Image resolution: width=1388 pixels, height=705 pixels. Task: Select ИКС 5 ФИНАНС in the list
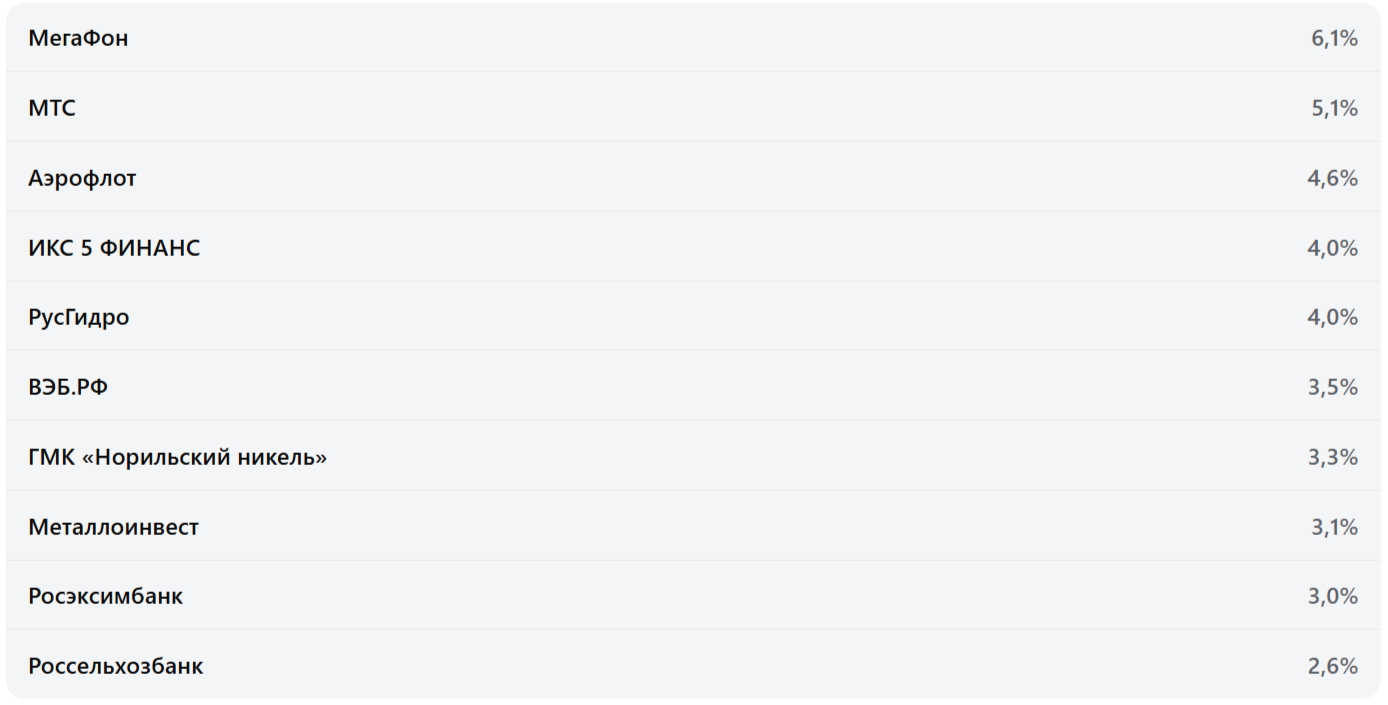[114, 248]
